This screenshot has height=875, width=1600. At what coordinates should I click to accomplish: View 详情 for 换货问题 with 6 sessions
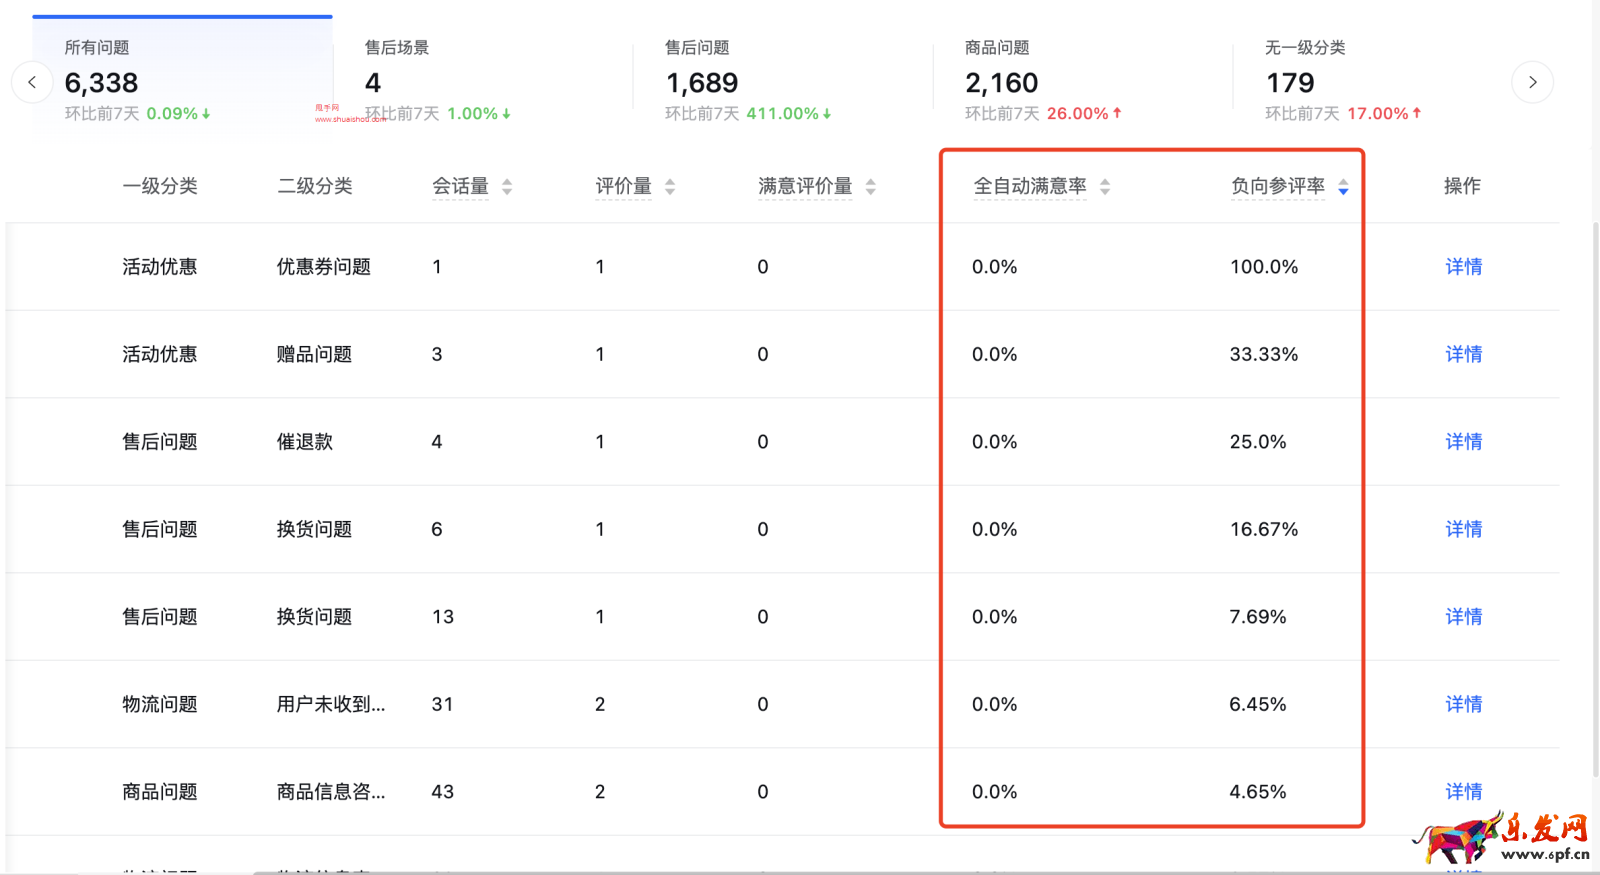(x=1463, y=529)
